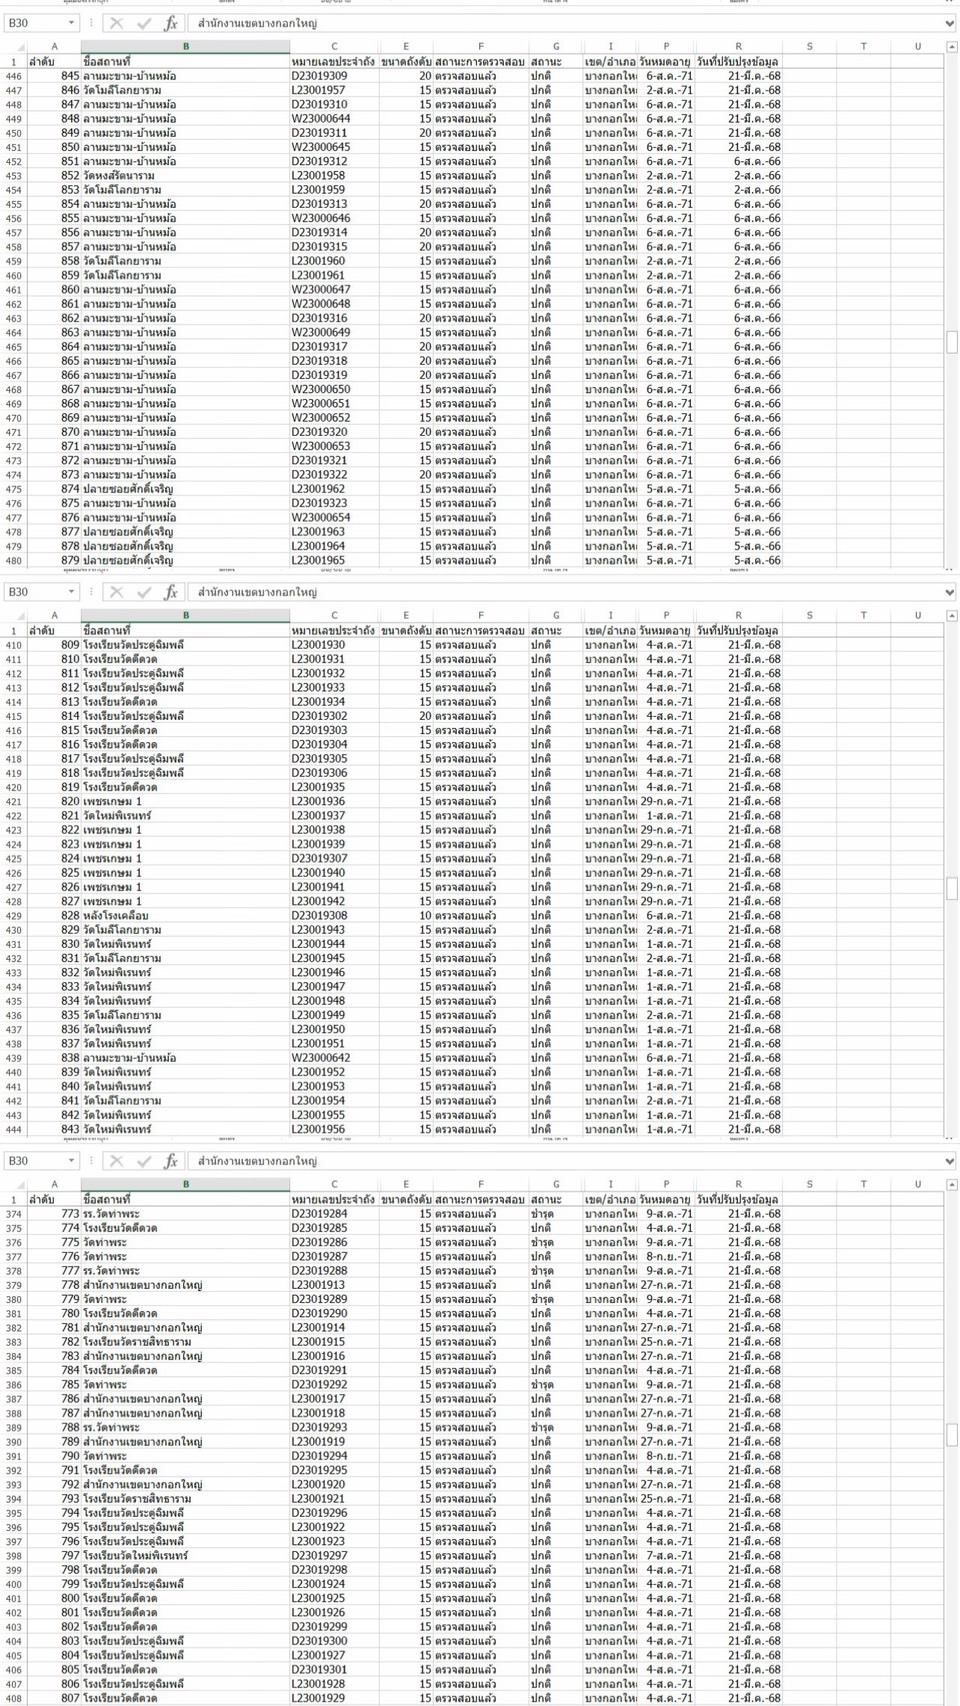The image size is (960, 1706).
Task: Click cell L23001965
Action: tap(334, 560)
